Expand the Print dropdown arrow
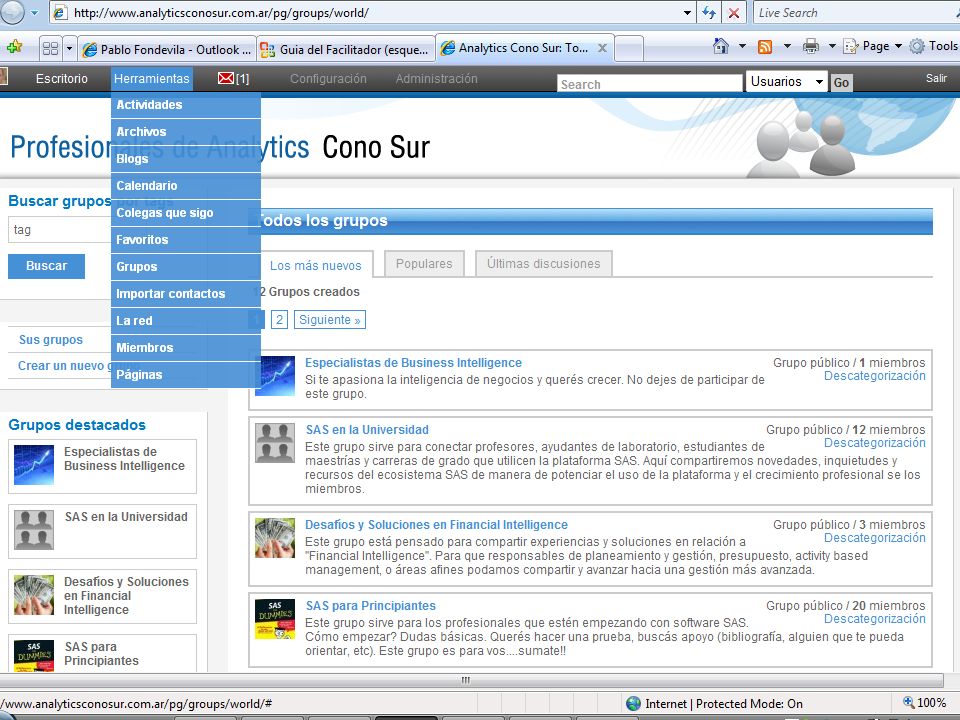Screen dimensions: 960x720 pyautogui.click(x=832, y=46)
